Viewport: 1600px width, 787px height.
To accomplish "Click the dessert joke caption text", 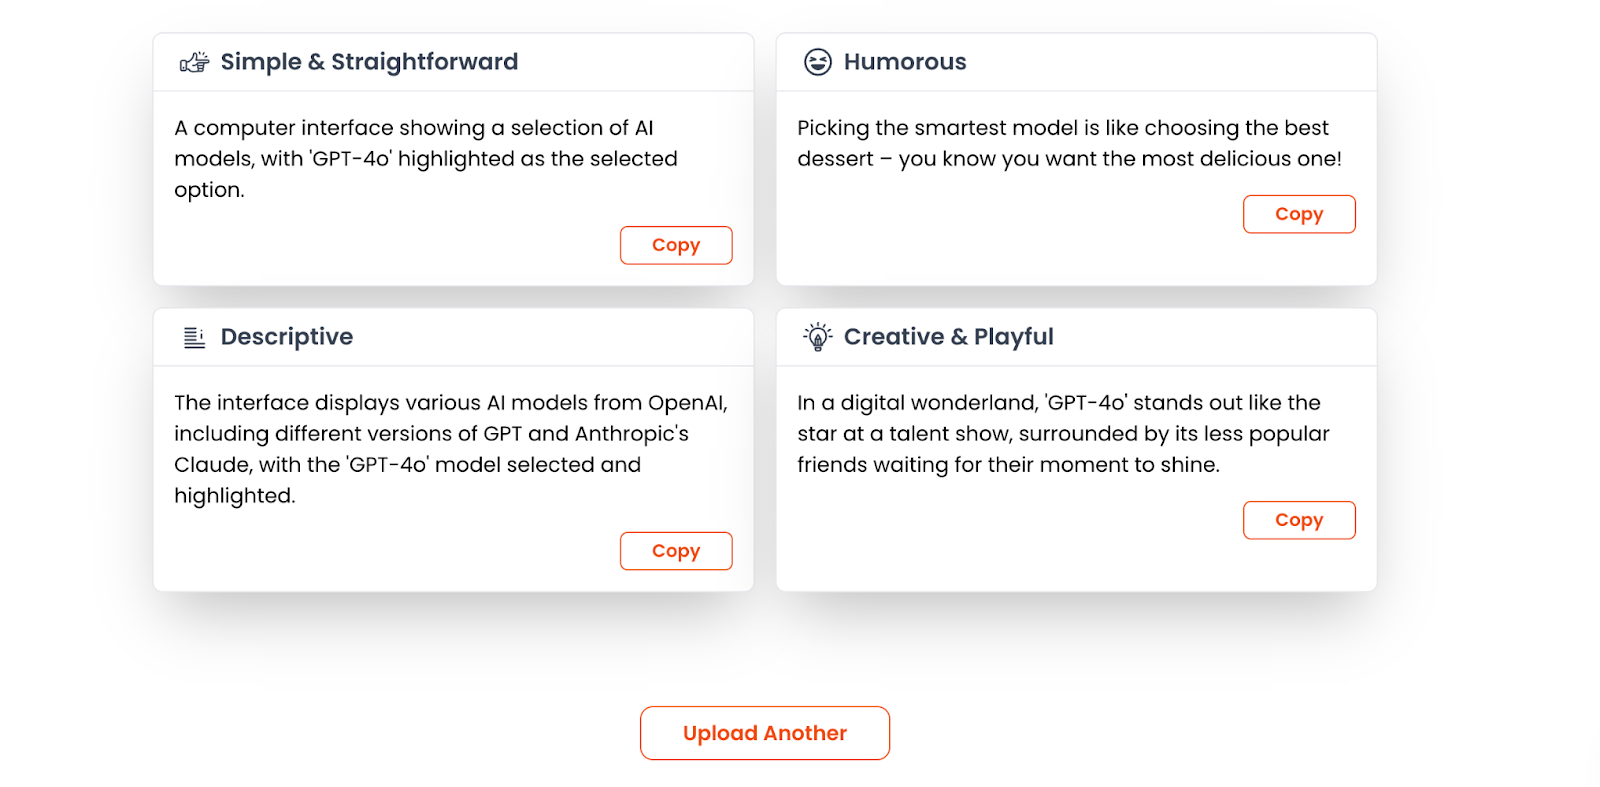I will click(1069, 143).
